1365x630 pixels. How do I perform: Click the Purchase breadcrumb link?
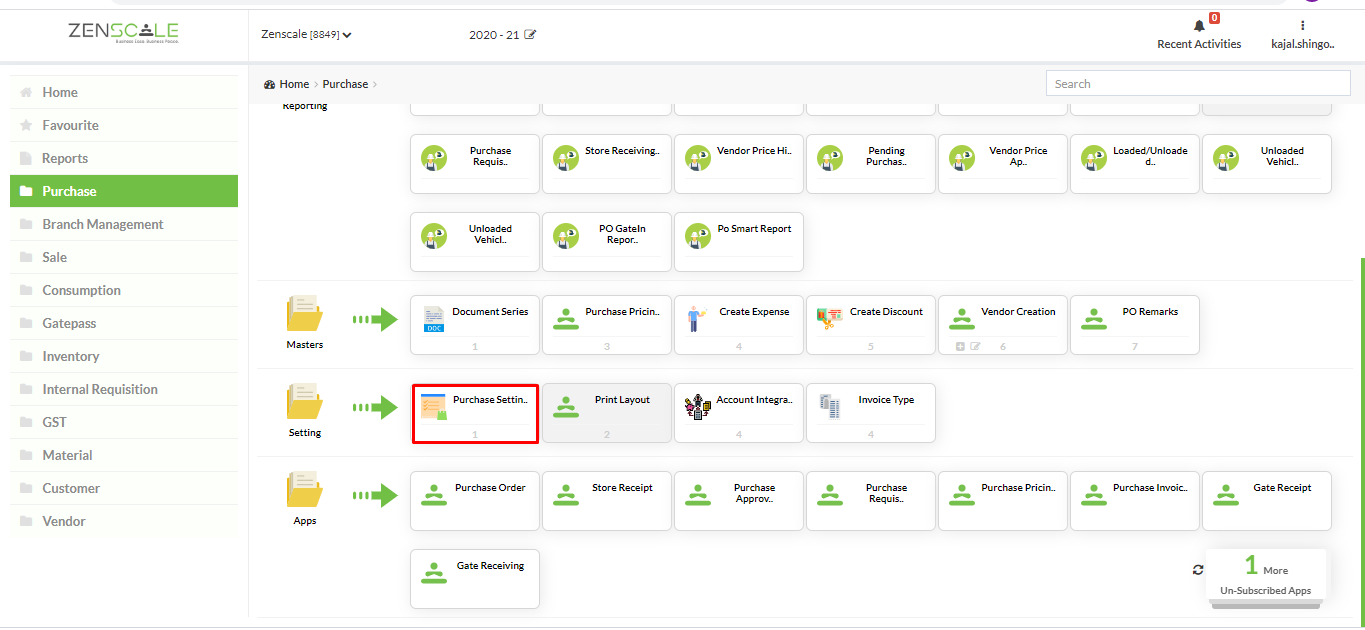coord(345,84)
